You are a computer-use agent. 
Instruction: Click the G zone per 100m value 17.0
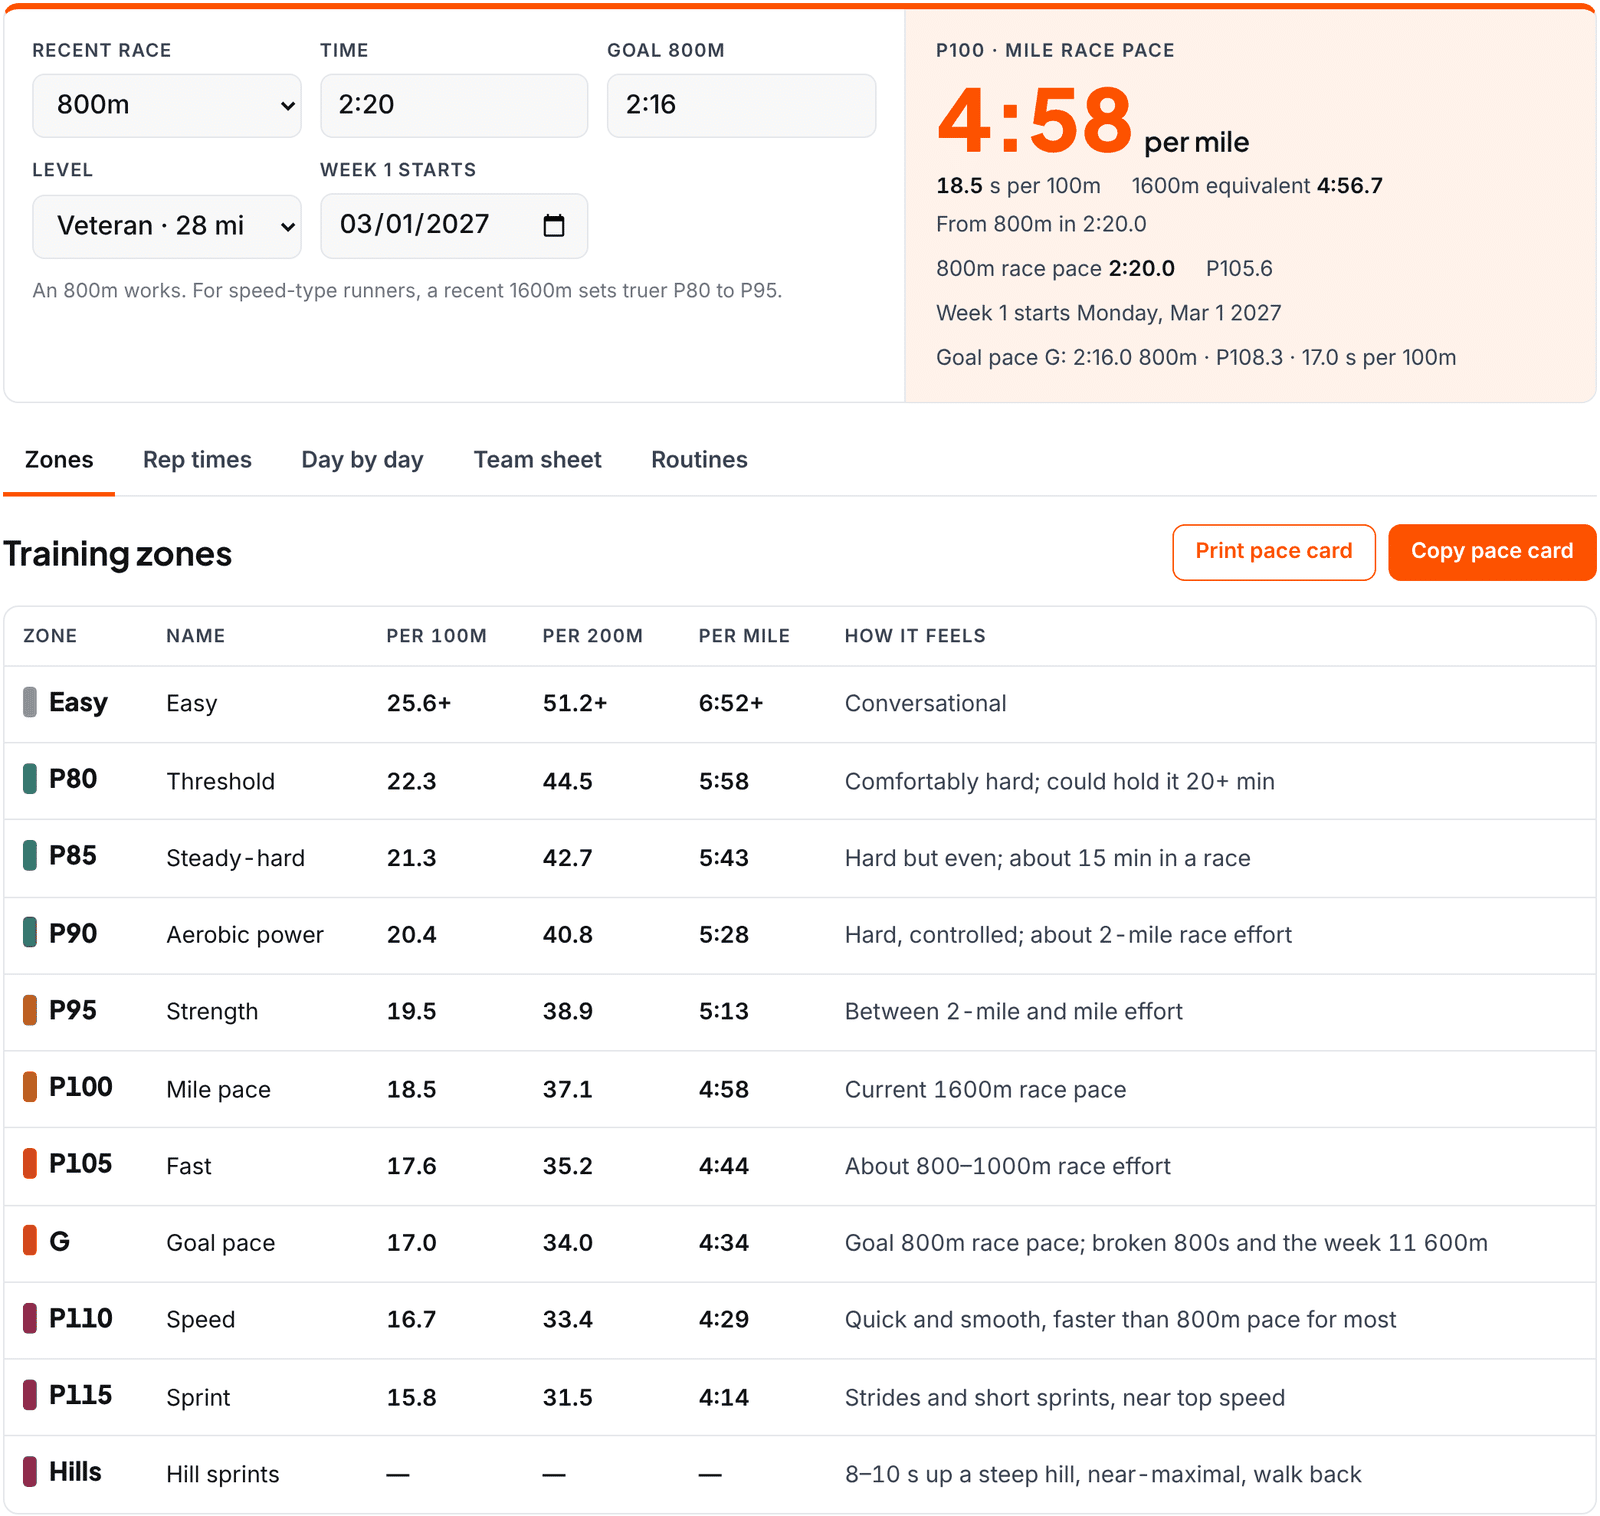(x=412, y=1243)
